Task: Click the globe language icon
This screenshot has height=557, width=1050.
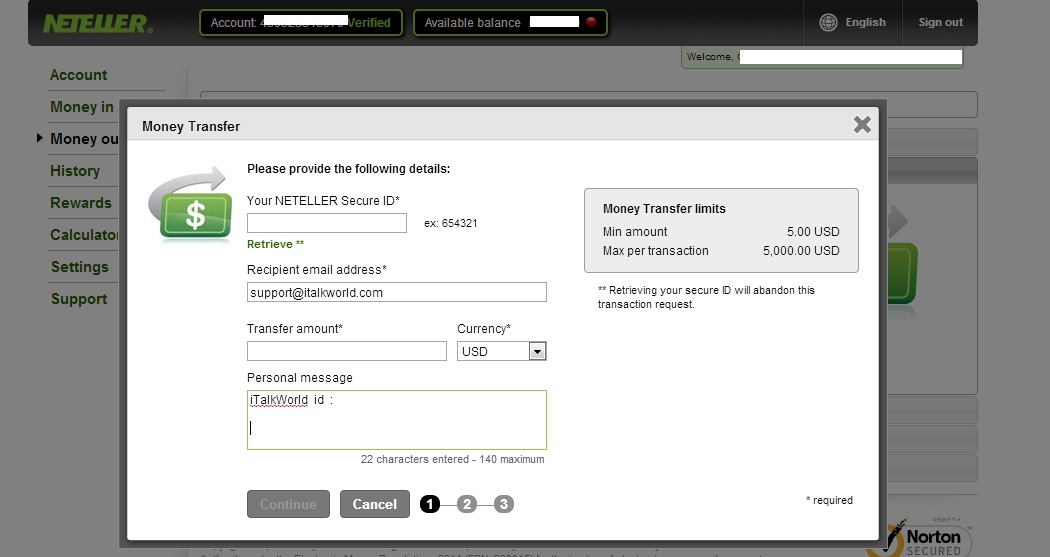Action: tap(828, 22)
